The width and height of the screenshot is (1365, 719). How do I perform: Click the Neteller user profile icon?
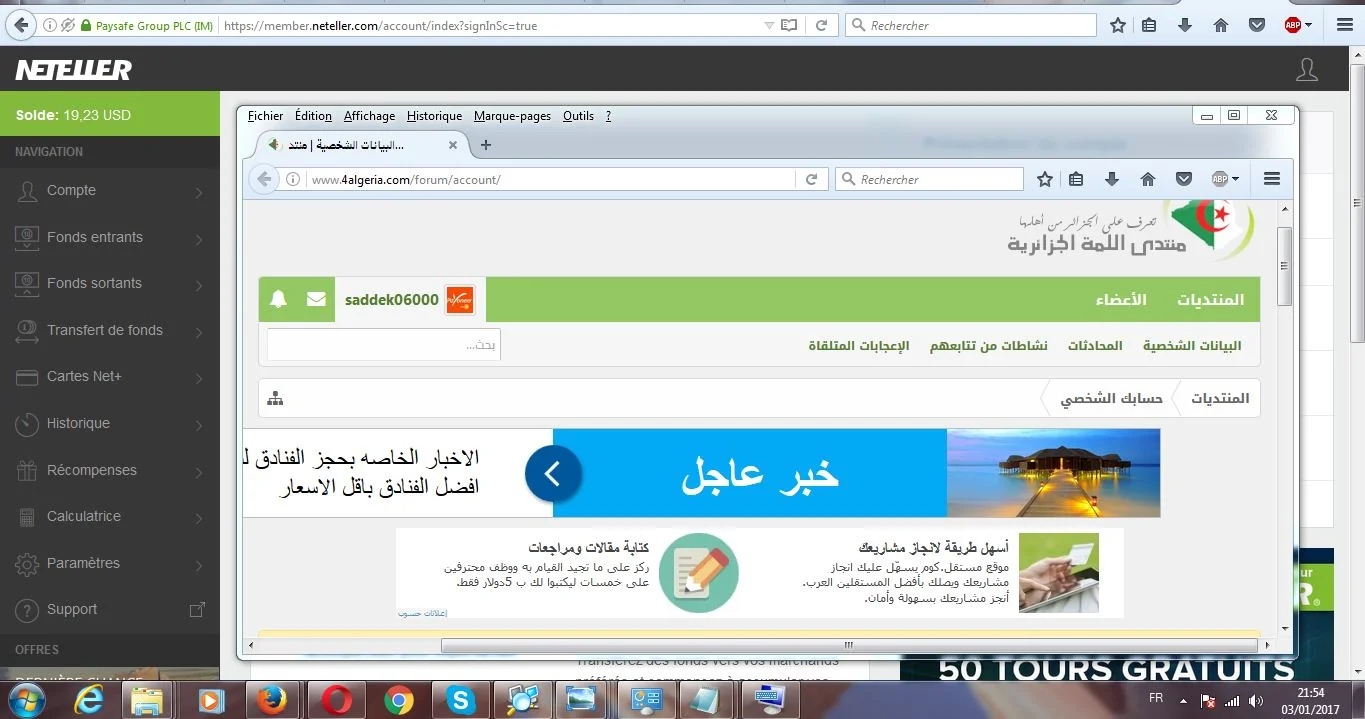[x=1306, y=70]
